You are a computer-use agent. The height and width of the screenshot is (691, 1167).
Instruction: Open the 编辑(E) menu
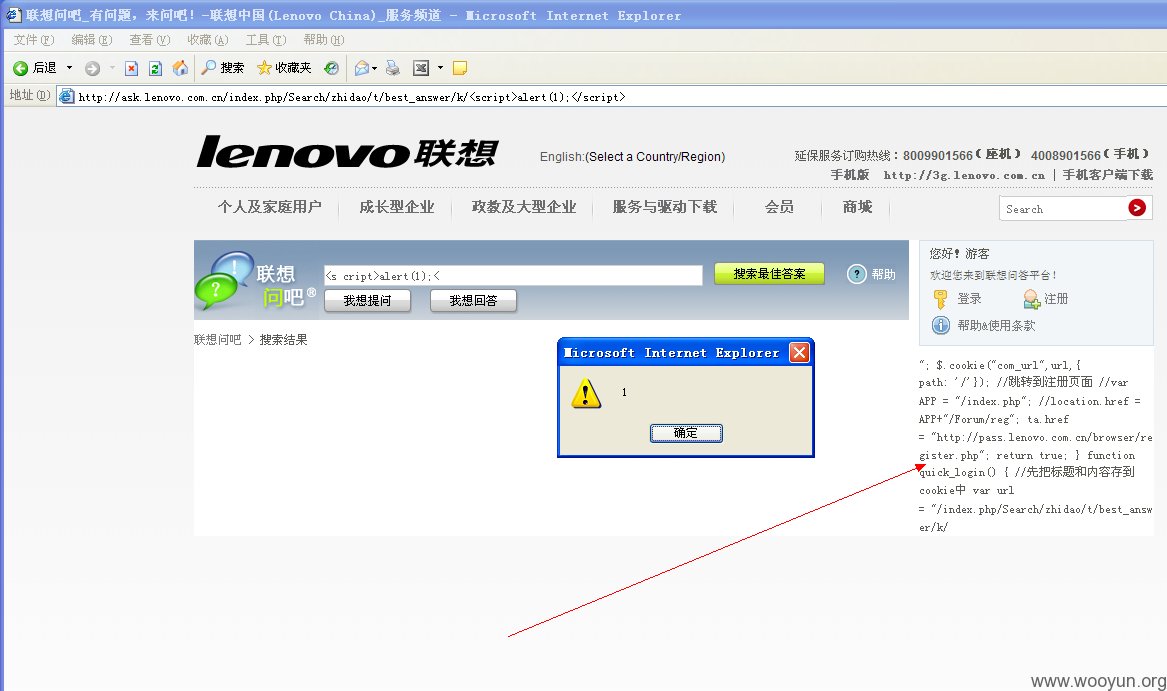92,39
